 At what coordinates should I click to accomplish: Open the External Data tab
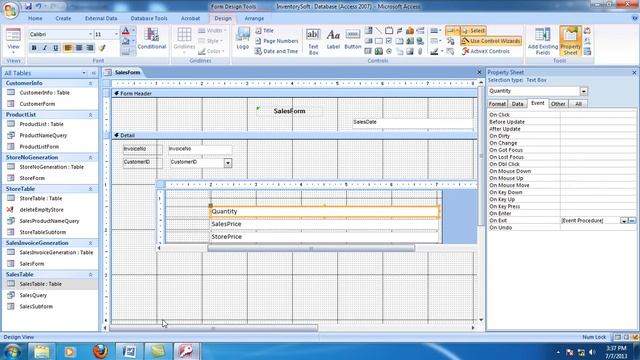101,18
